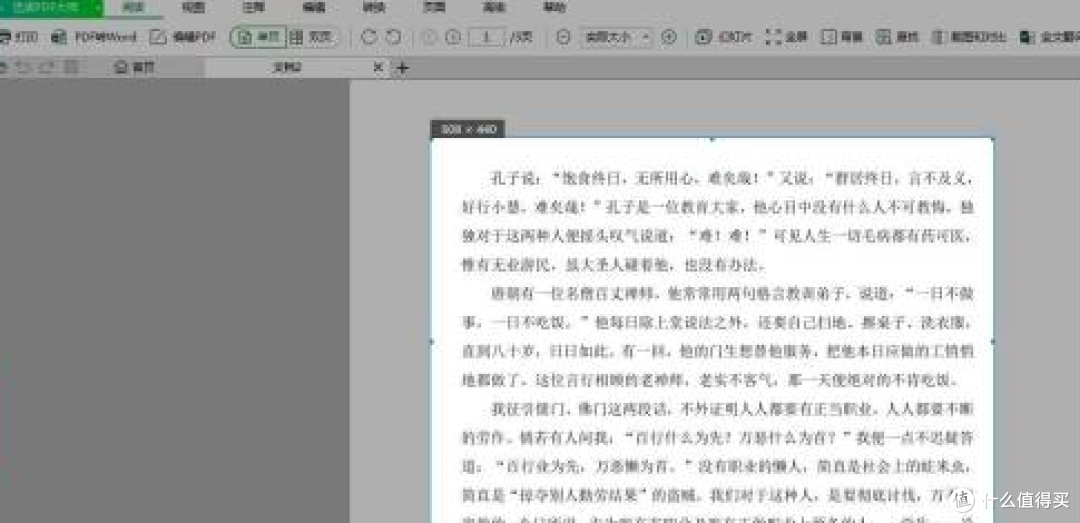Viewport: 1080px width, 523px height.
Task: Click the 全文翻译 translation icon
Action: tap(1028, 37)
